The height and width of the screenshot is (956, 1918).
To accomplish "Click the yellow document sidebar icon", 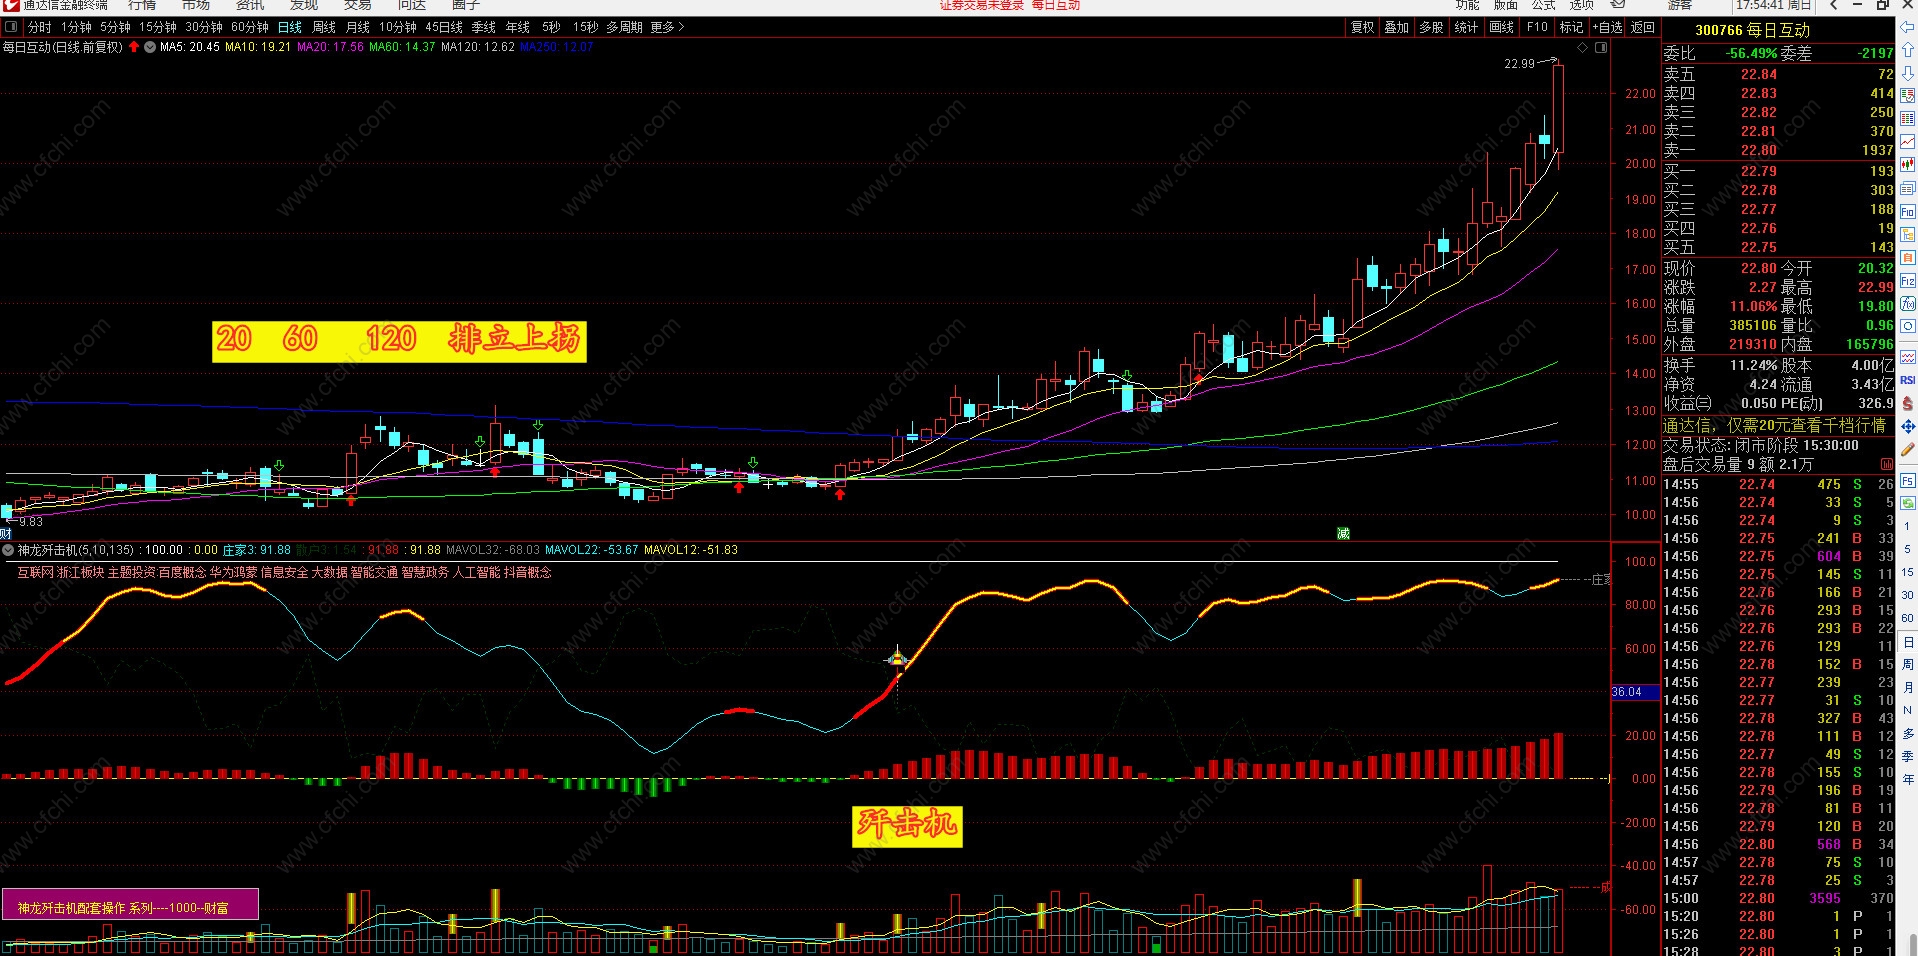I will tap(1908, 258).
